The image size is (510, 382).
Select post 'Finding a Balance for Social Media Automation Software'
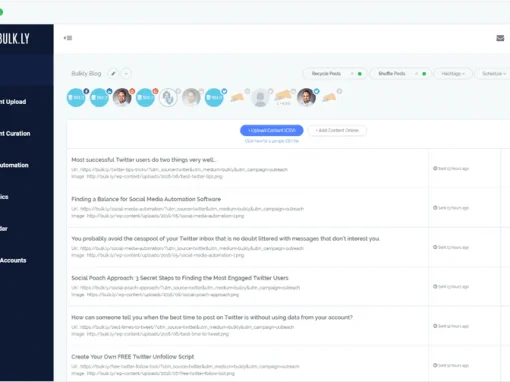pos(146,199)
